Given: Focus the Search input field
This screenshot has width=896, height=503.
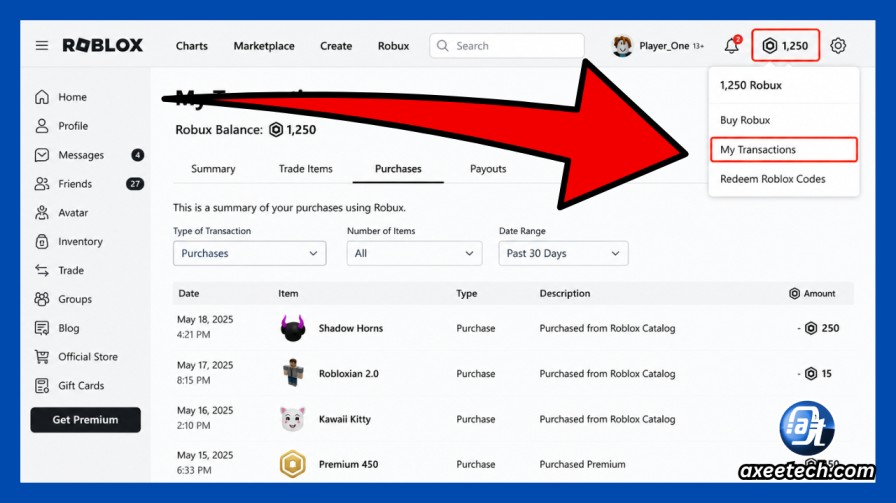Looking at the screenshot, I should (x=507, y=46).
